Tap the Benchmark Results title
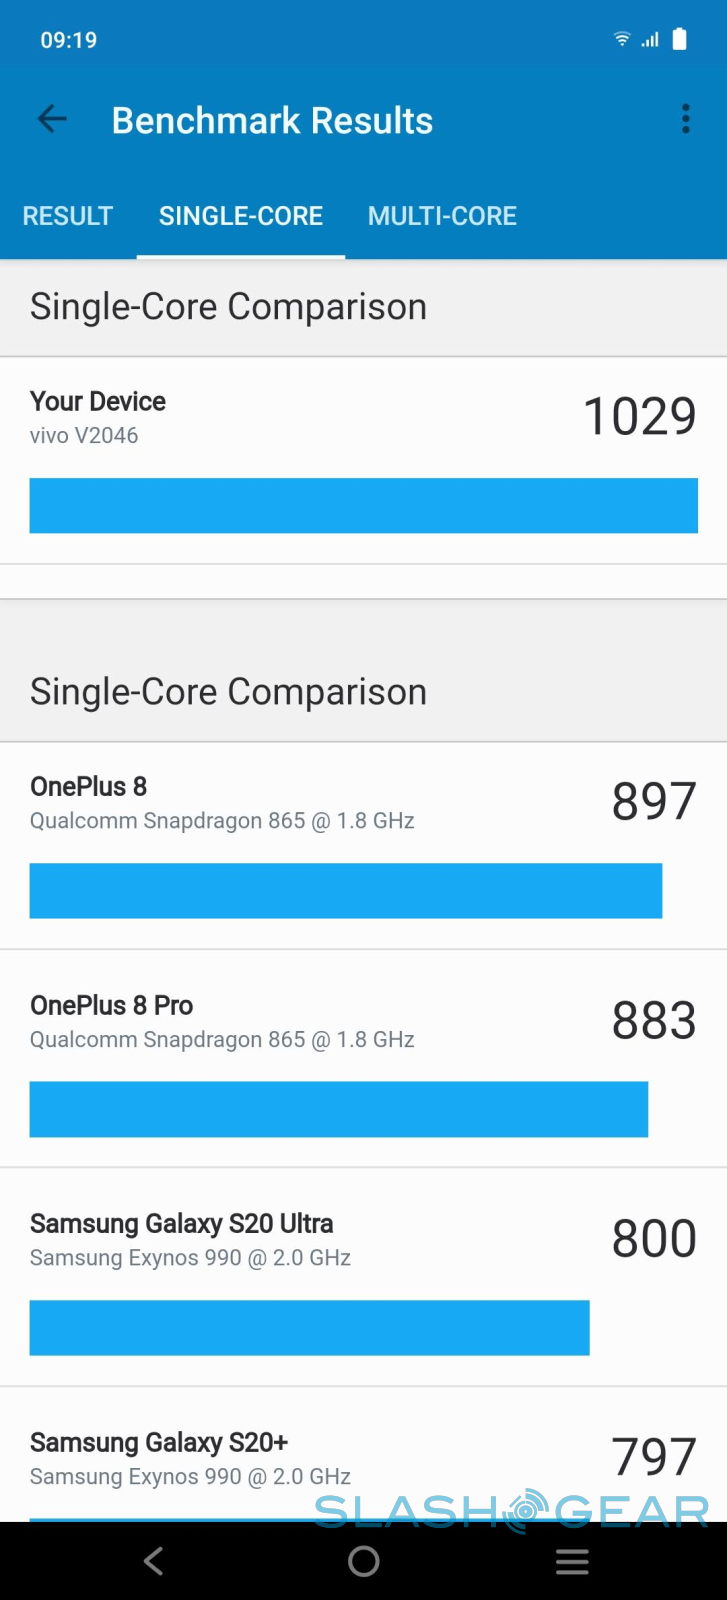 (x=272, y=120)
